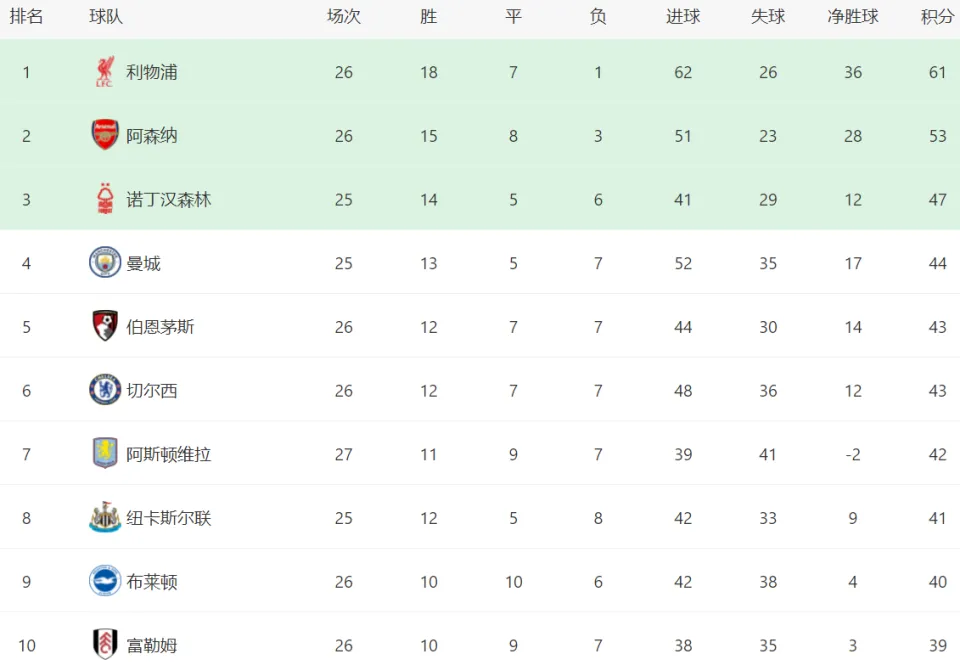Viewport: 960px width, 665px height.
Task: Click the Brighton seagull badge icon
Action: [x=105, y=581]
